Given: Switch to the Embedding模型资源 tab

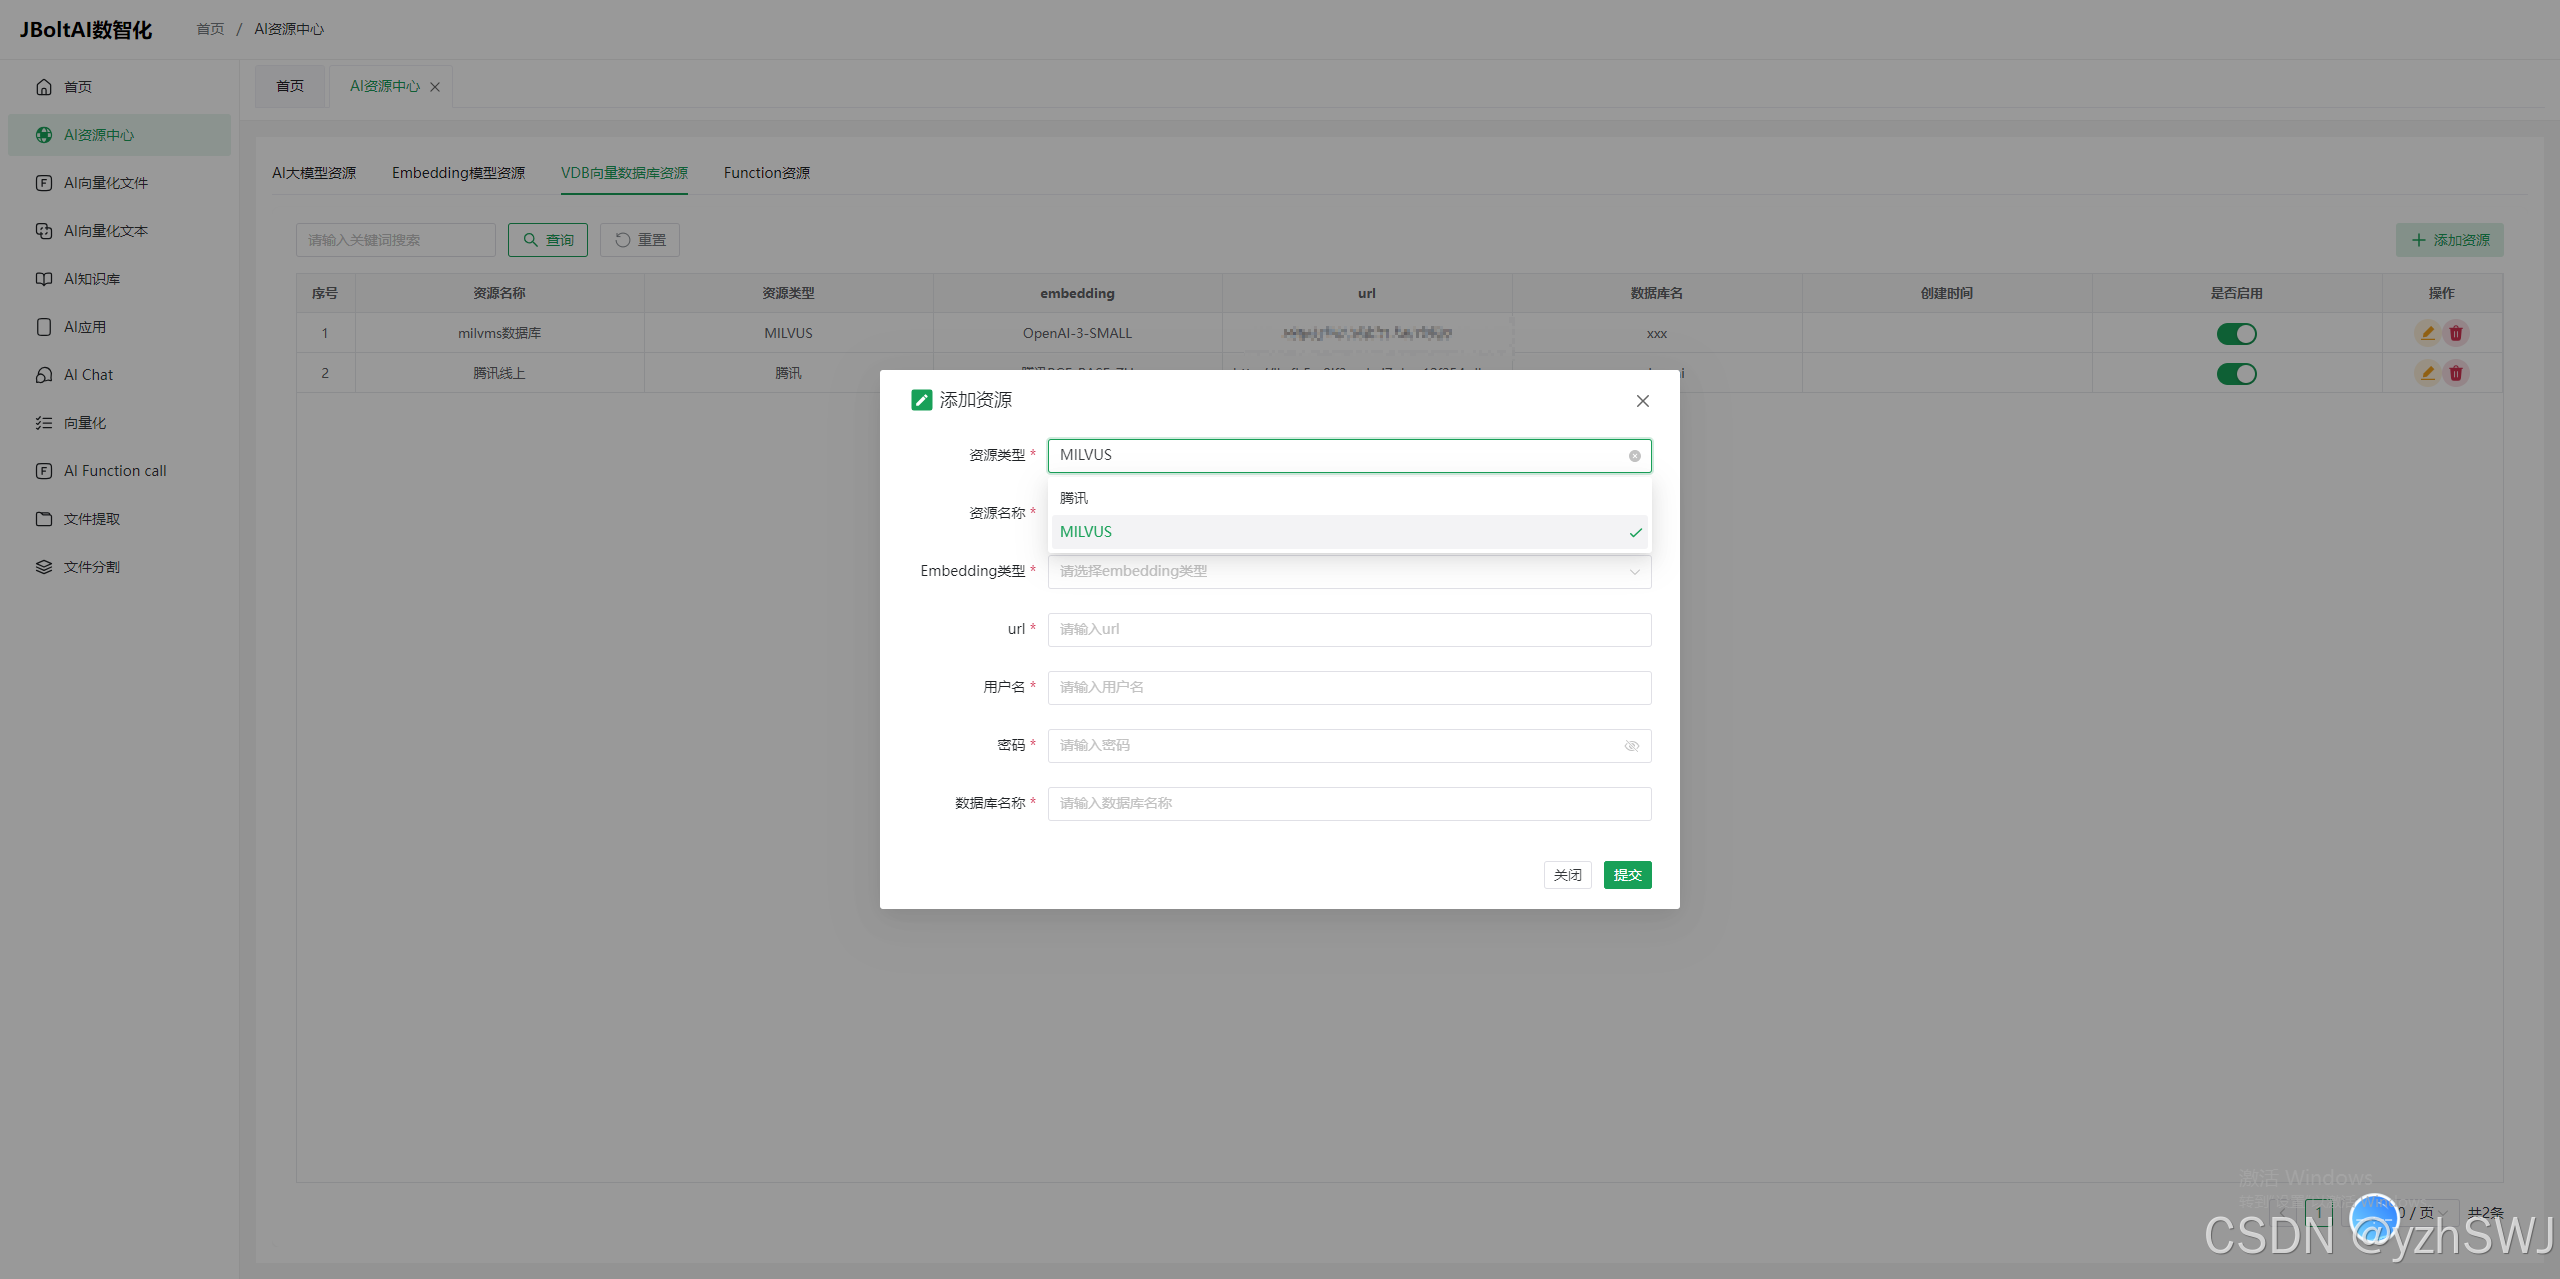Looking at the screenshot, I should (458, 173).
